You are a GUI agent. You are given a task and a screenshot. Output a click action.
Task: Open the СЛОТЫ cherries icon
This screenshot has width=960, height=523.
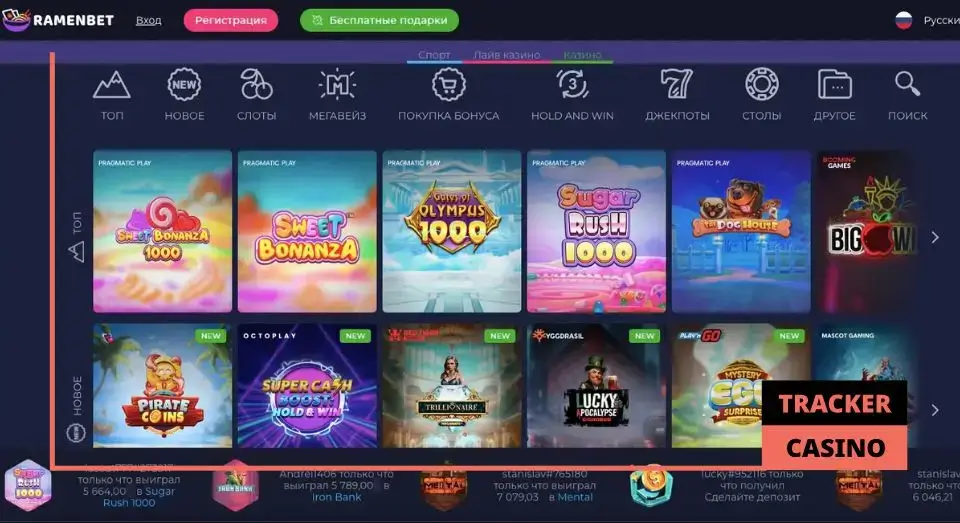click(x=256, y=85)
